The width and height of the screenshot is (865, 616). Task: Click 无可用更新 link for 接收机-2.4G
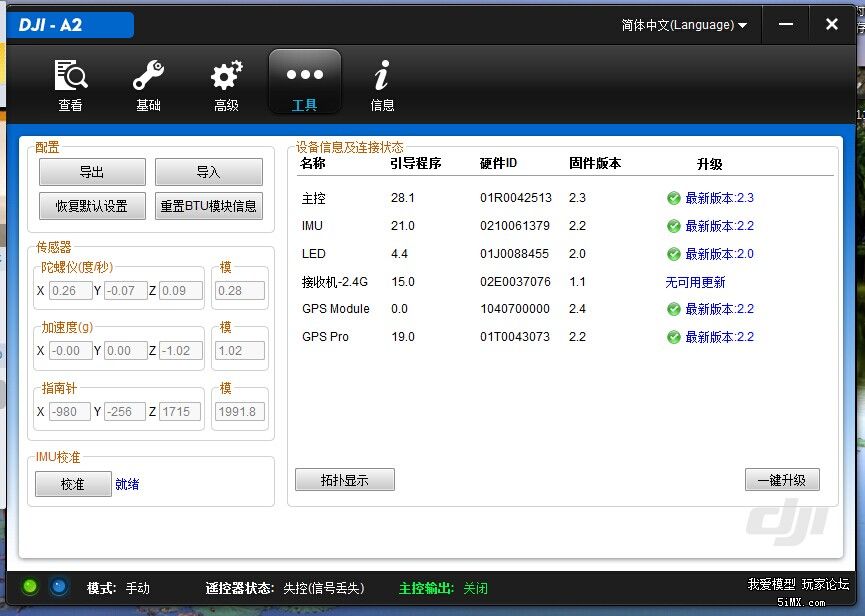pos(695,282)
